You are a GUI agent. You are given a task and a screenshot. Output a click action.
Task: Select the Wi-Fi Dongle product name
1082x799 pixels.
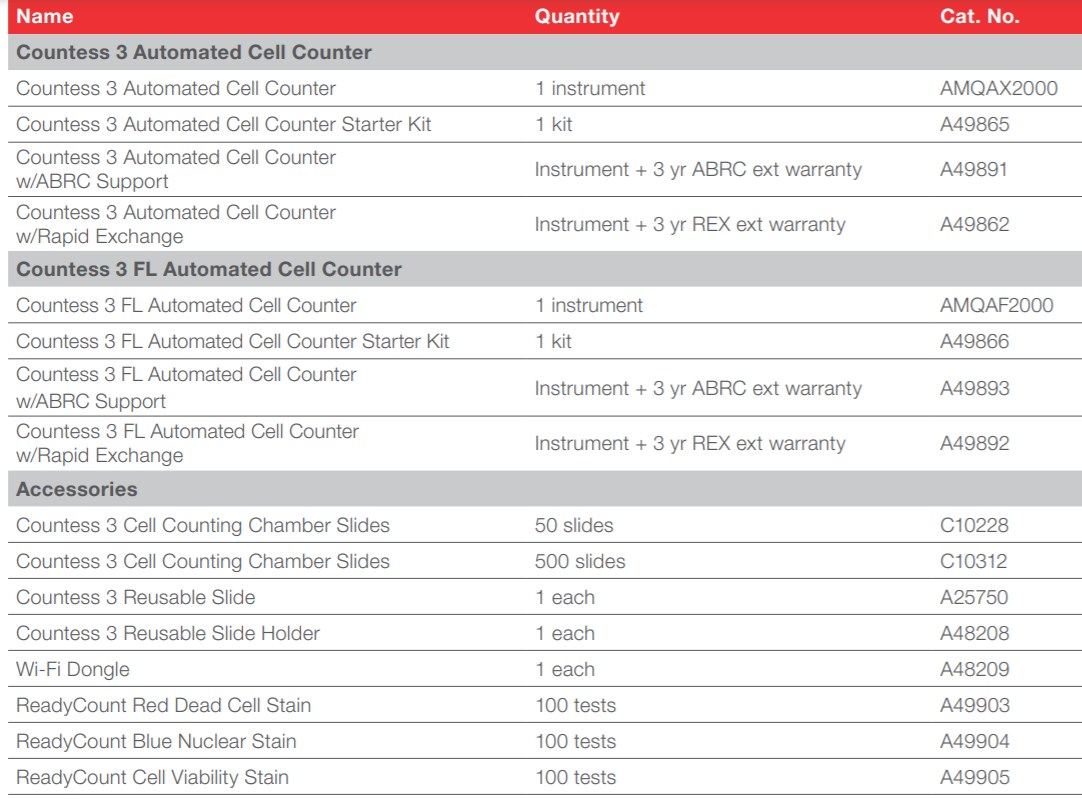point(73,669)
